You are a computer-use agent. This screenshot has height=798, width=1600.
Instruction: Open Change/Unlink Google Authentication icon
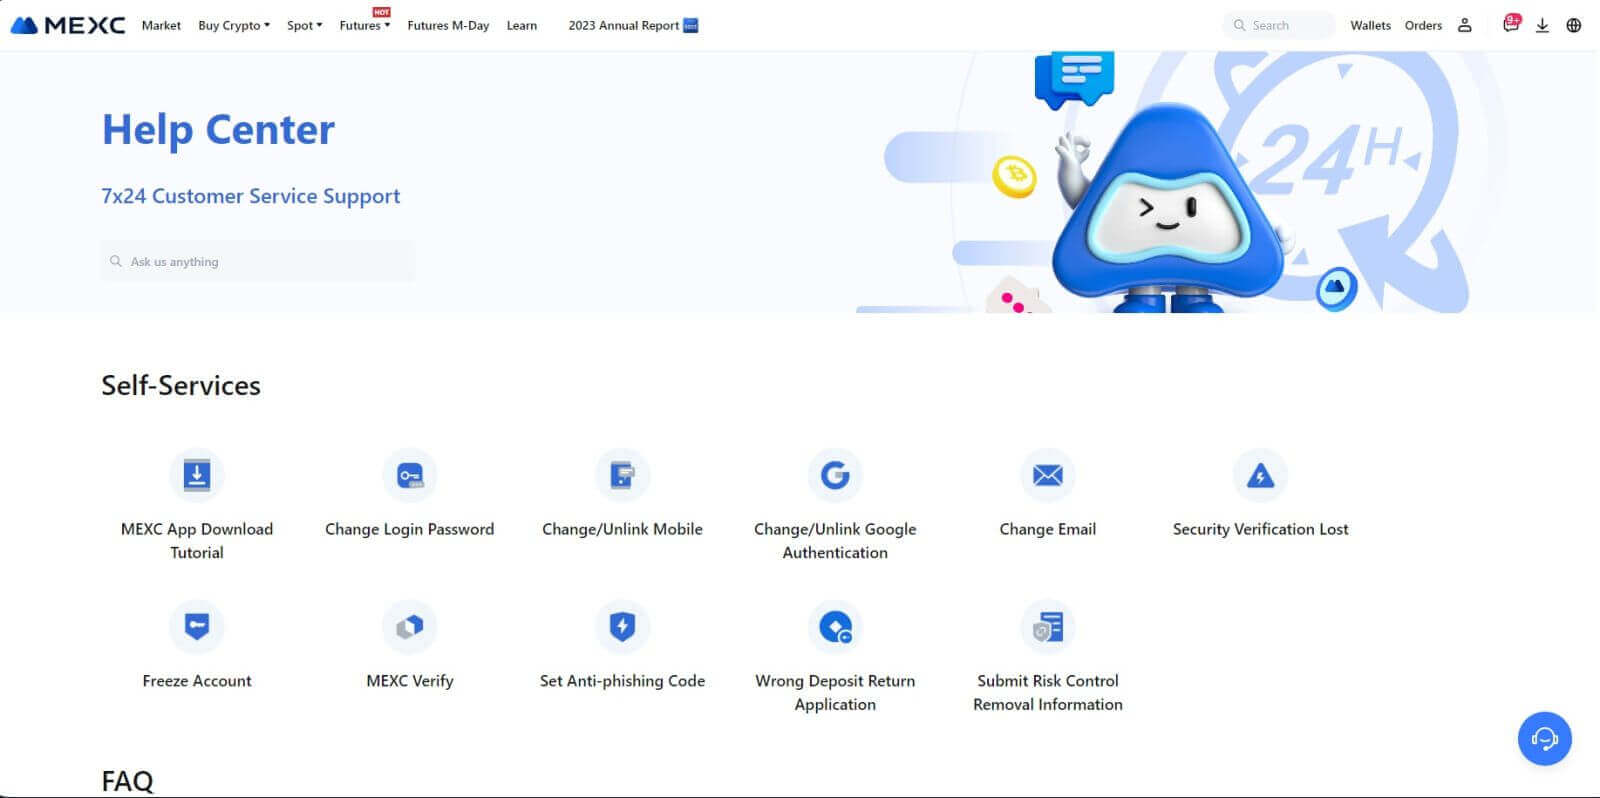coord(835,475)
